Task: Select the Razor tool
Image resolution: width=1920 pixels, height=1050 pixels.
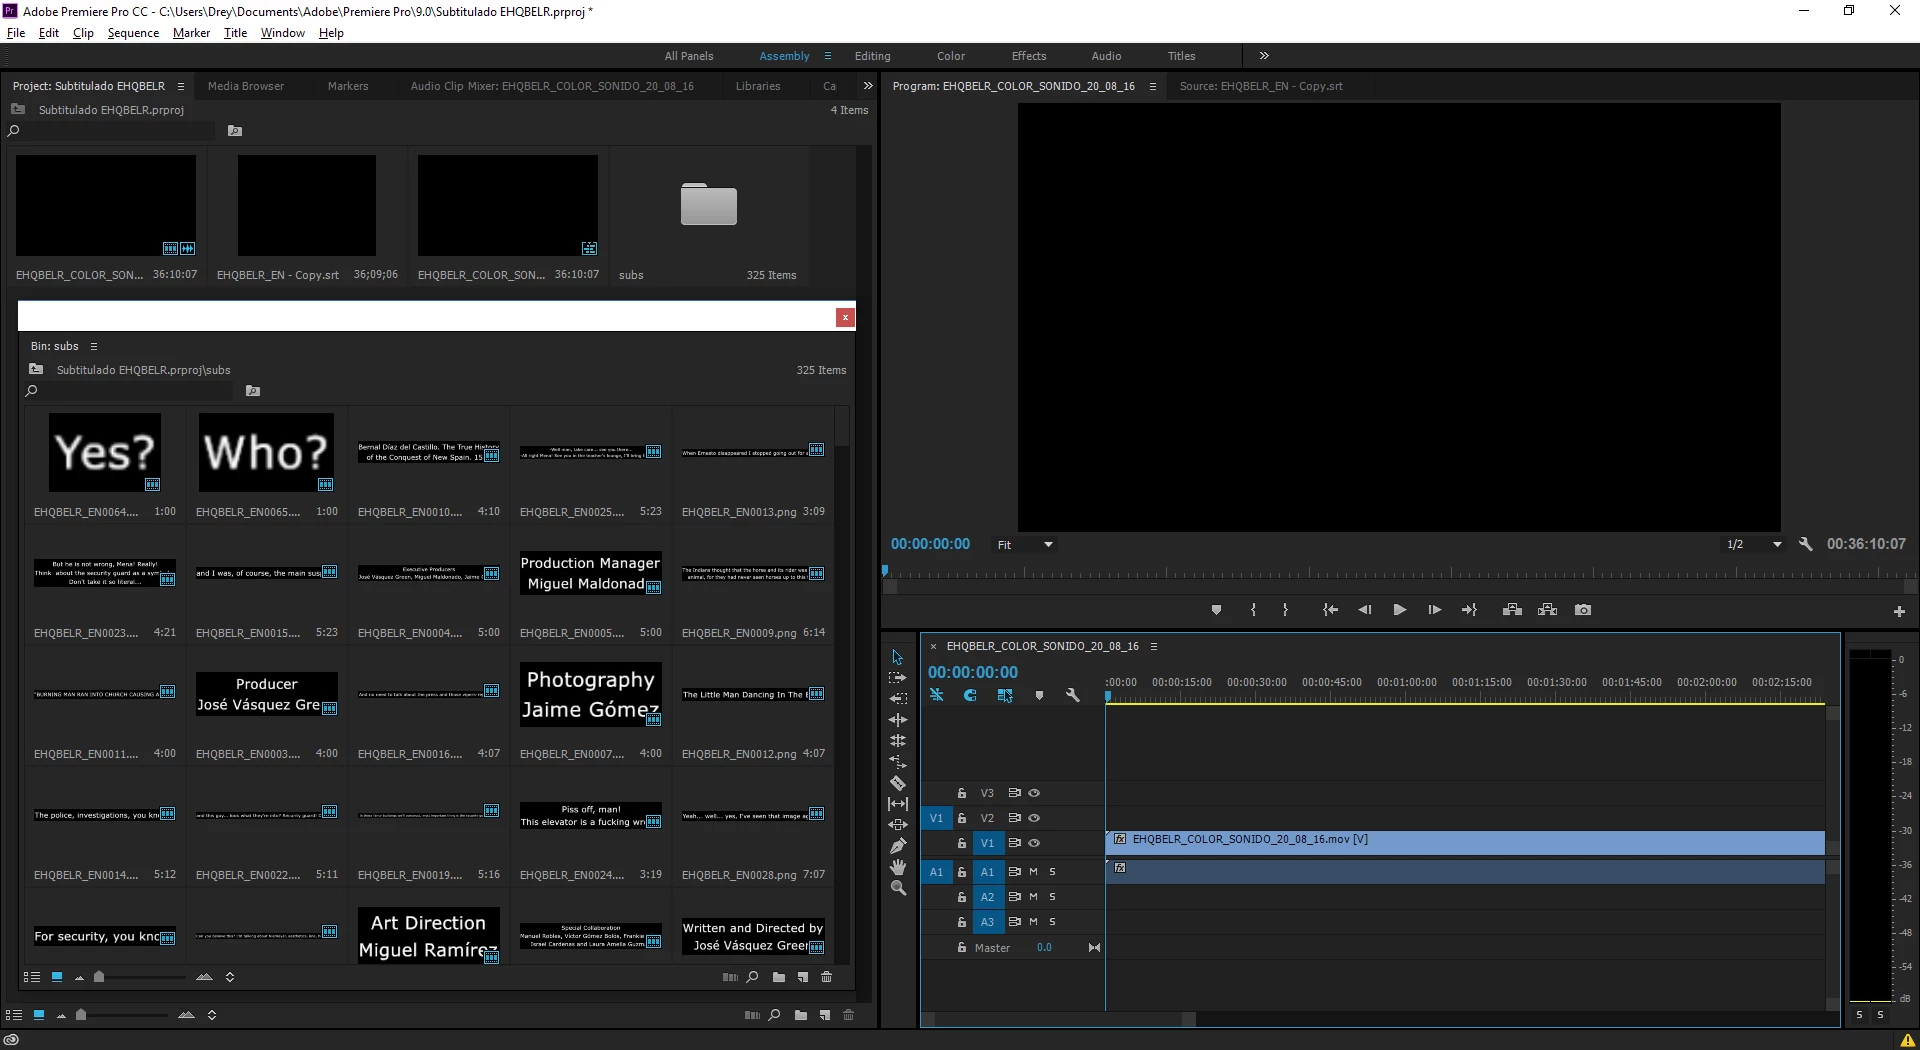Action: 898,783
